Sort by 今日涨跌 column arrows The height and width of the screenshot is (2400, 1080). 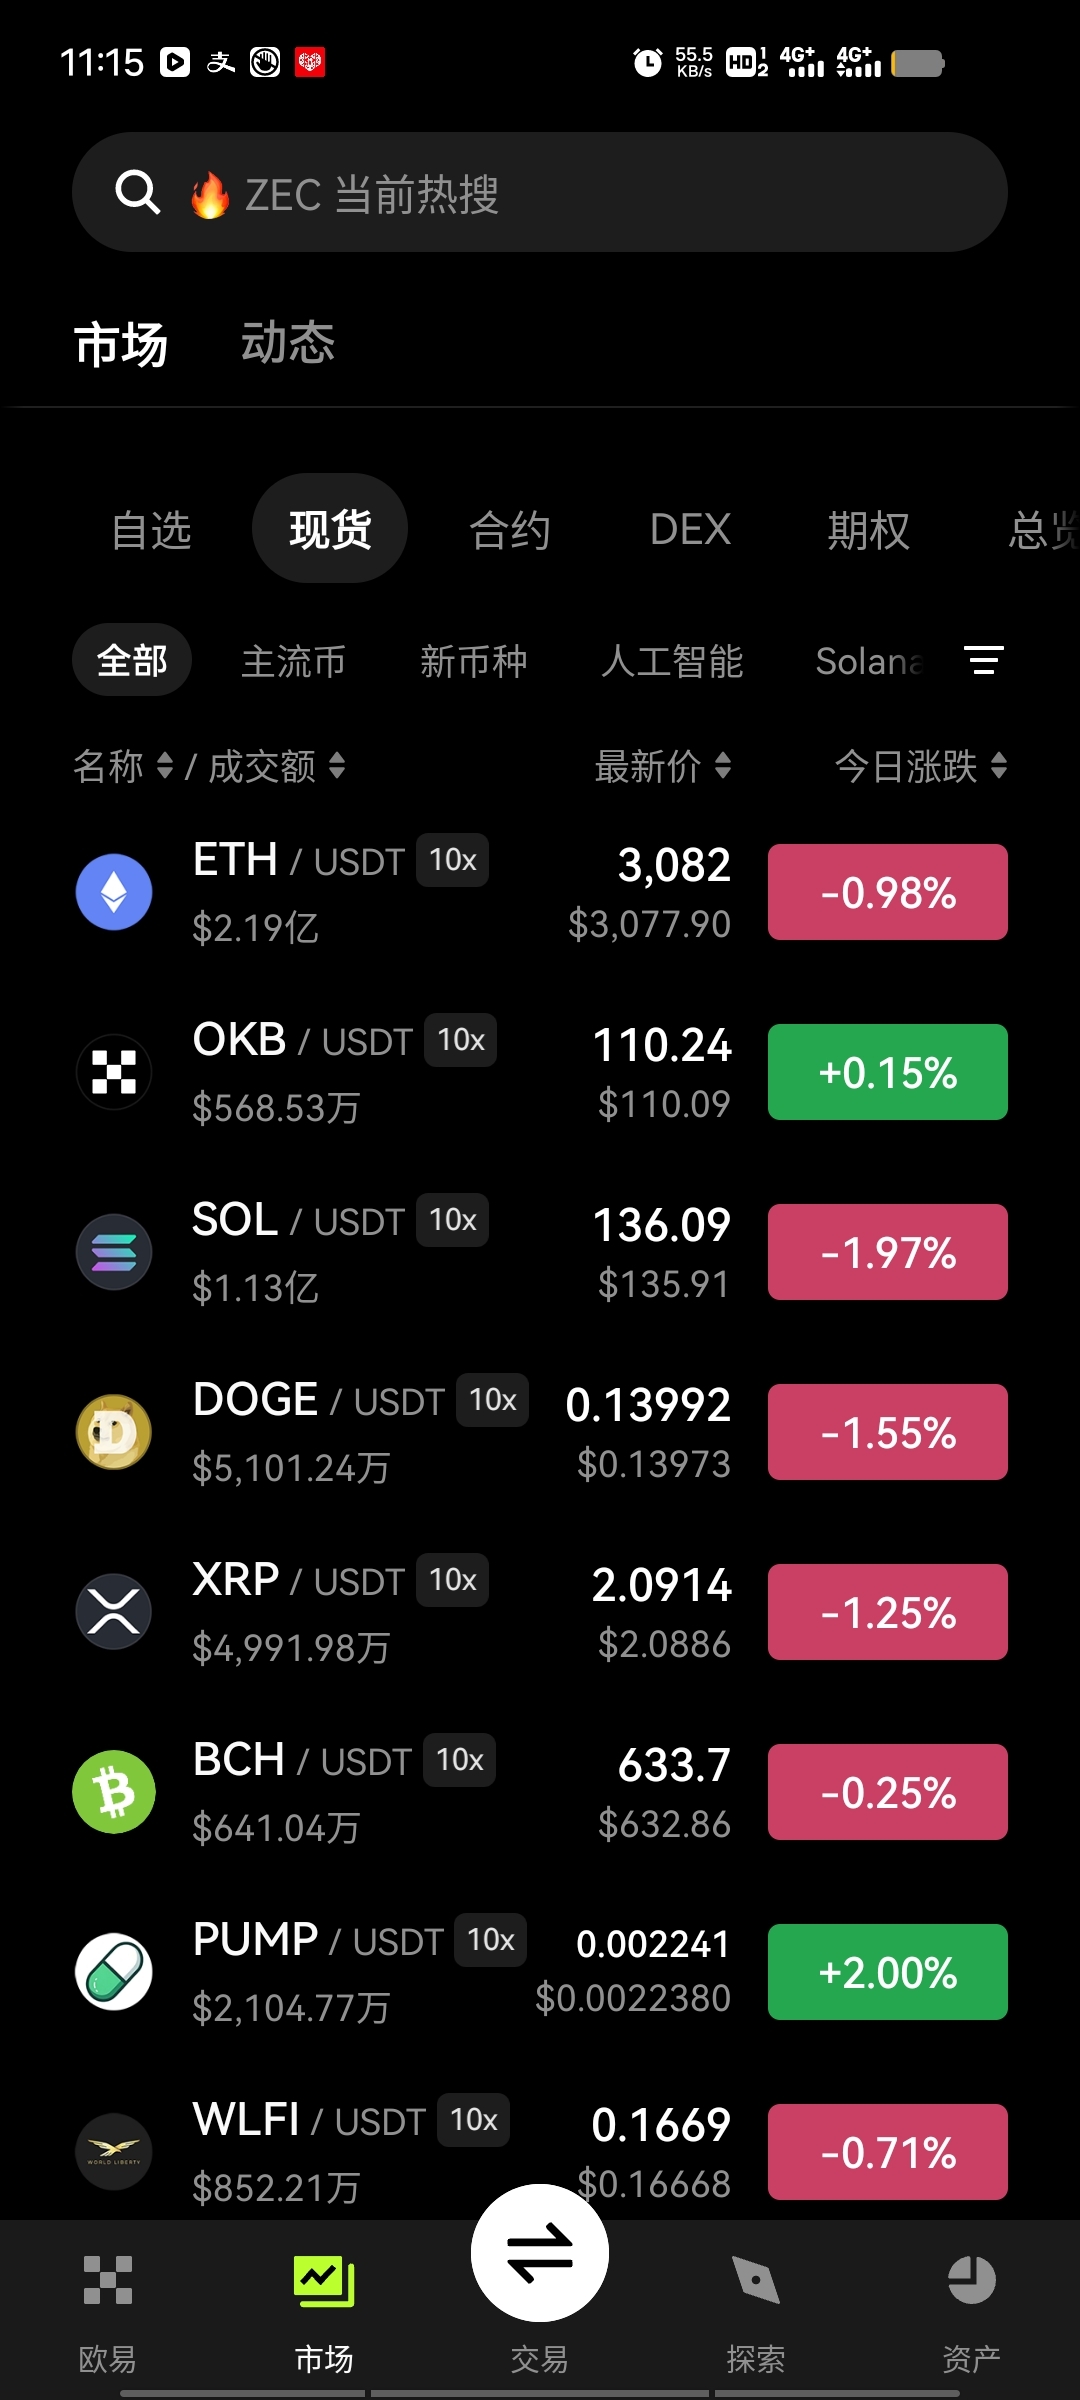pyautogui.click(x=998, y=767)
